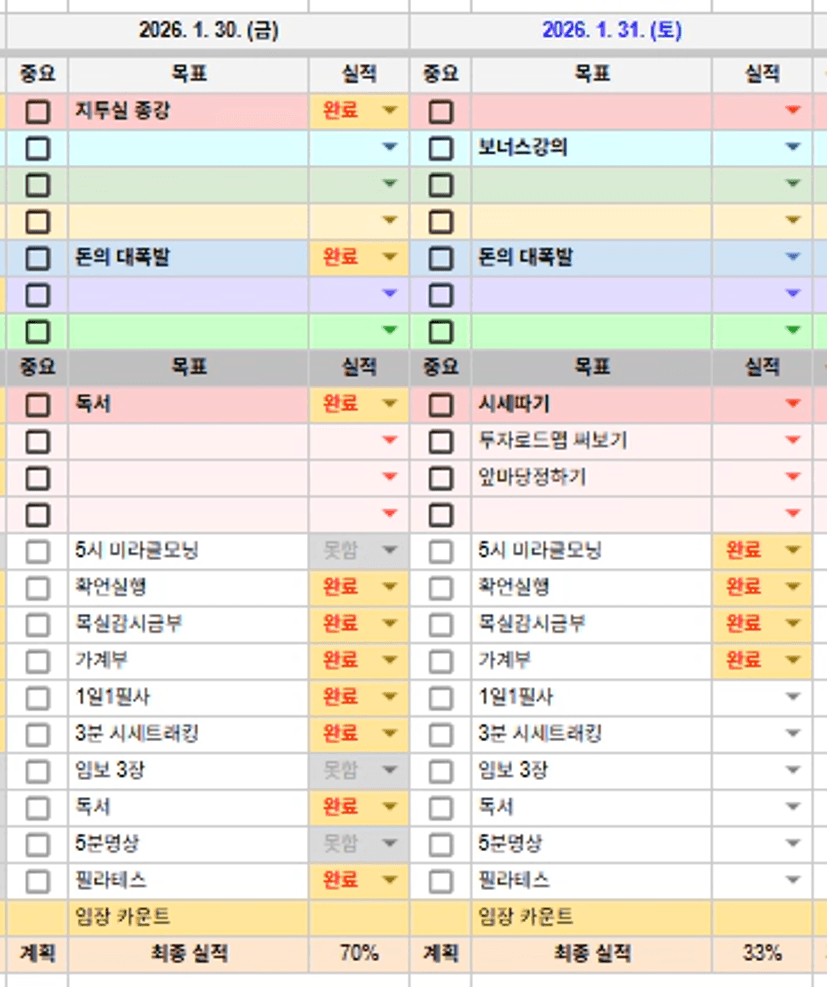Click the 2026. 1. 31. (토) date header
Viewport: 827px width, 987px height.
pyautogui.click(x=611, y=31)
